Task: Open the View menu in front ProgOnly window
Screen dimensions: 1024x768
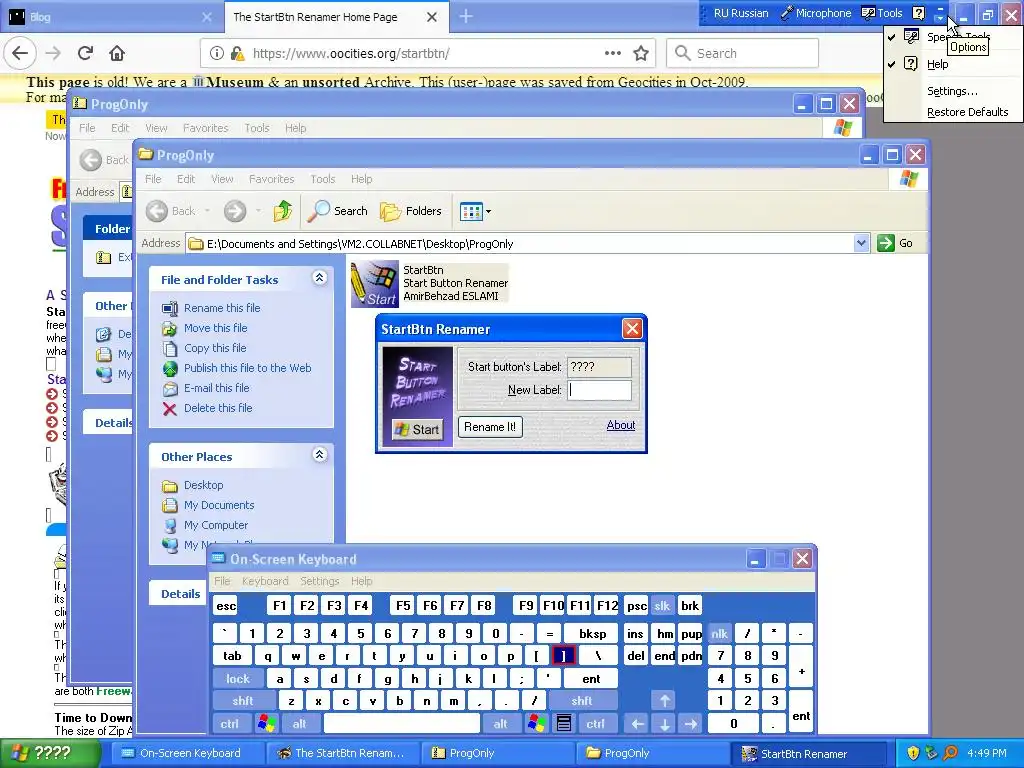Action: 222,179
